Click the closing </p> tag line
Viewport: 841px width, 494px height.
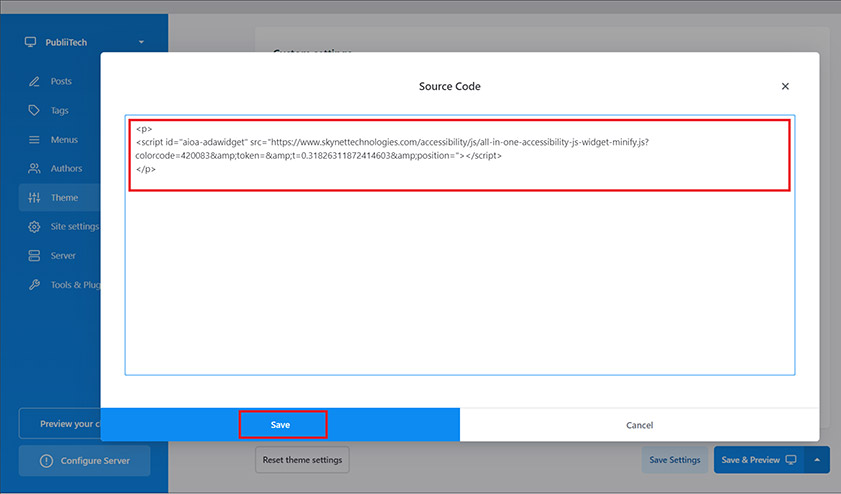click(146, 169)
